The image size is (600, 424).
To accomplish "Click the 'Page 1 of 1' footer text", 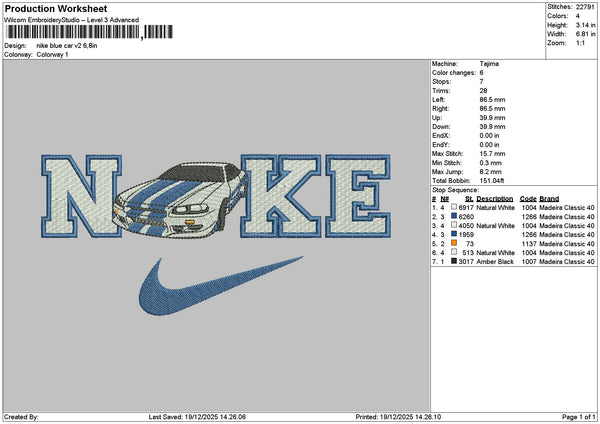I will (x=579, y=417).
